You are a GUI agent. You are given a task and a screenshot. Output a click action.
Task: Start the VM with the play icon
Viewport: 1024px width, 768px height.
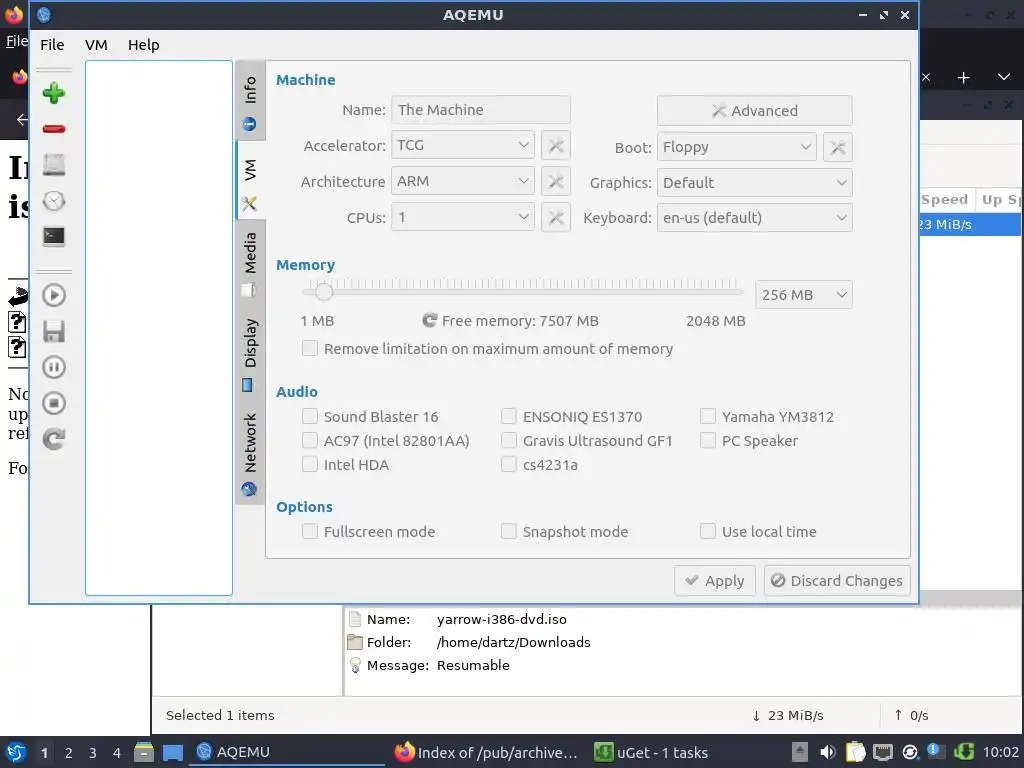54,295
